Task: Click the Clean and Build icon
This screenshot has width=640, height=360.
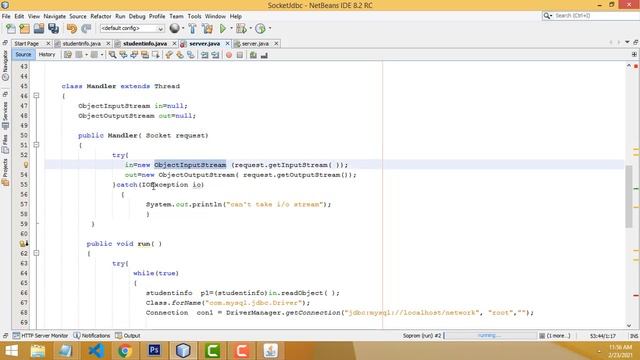Action: tap(207, 29)
